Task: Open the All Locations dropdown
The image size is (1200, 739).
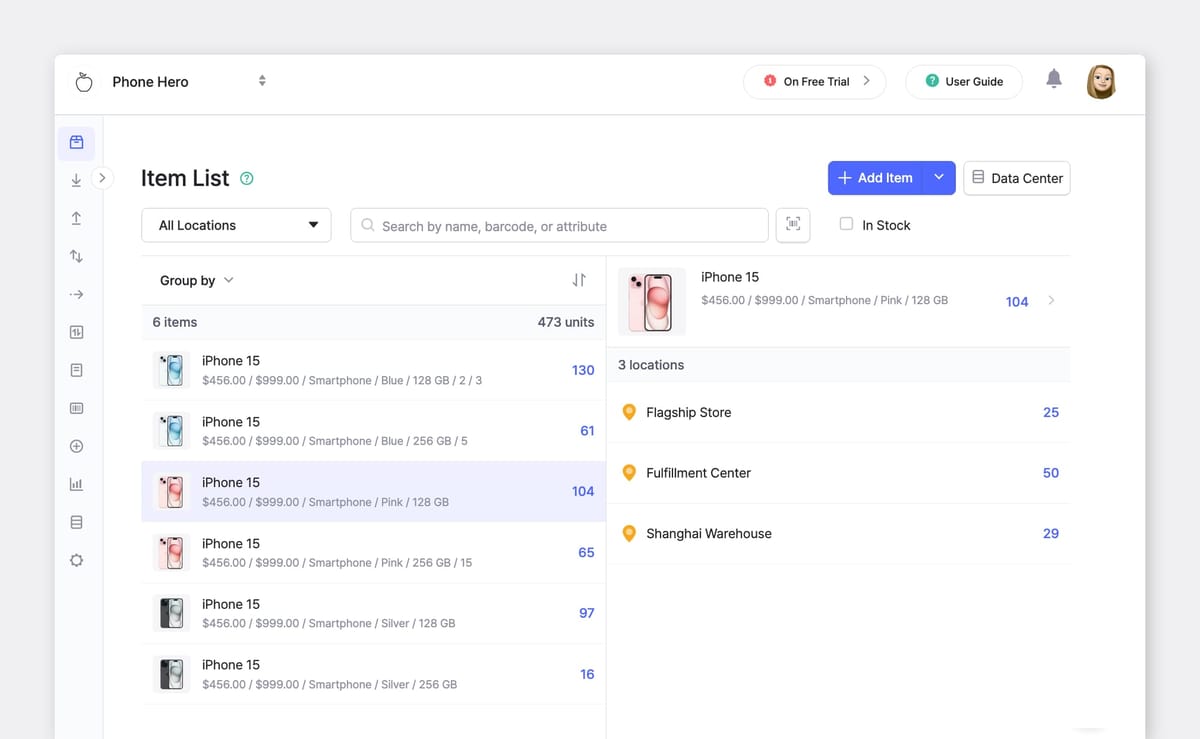Action: pos(236,225)
